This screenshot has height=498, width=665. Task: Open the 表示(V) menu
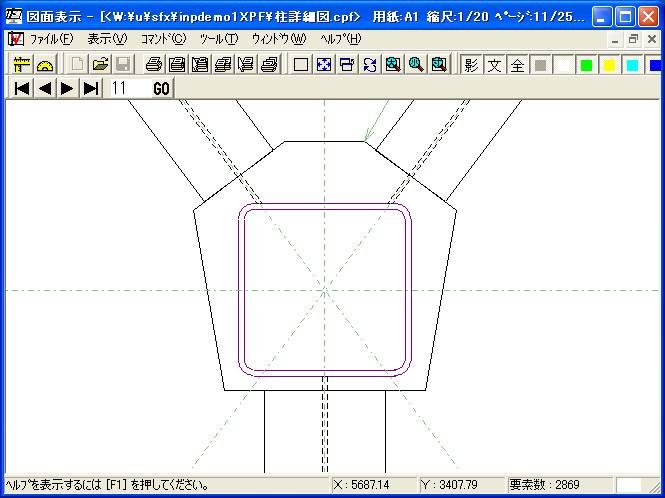[107, 39]
